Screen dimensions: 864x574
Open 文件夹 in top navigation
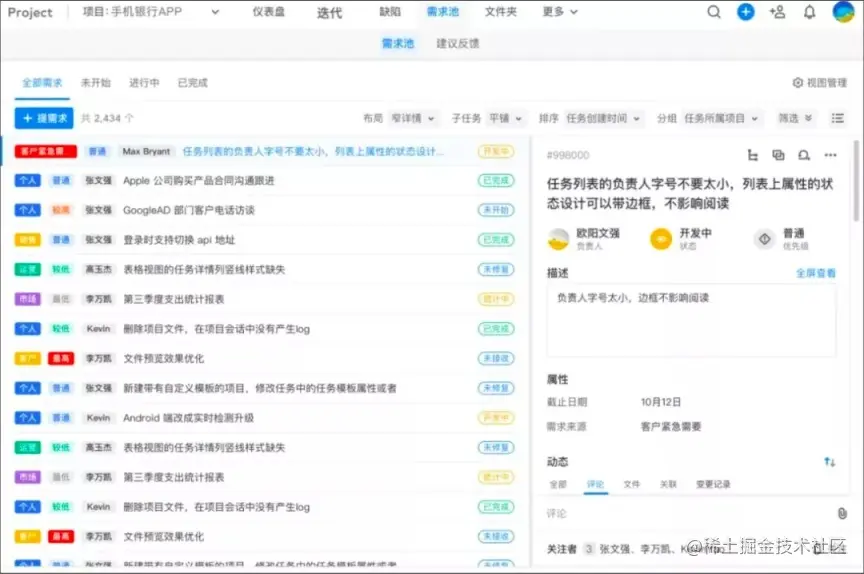pyautogui.click(x=500, y=12)
